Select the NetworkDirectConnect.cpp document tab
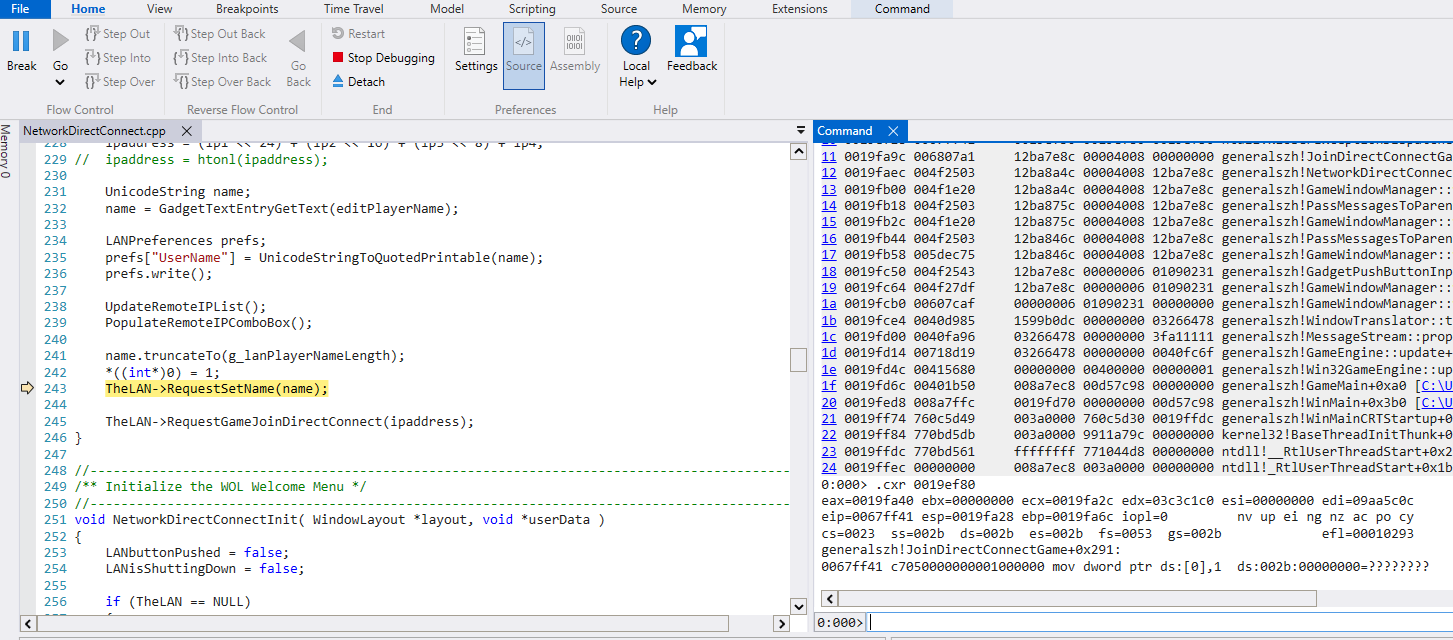This screenshot has width=1453, height=640. point(95,131)
